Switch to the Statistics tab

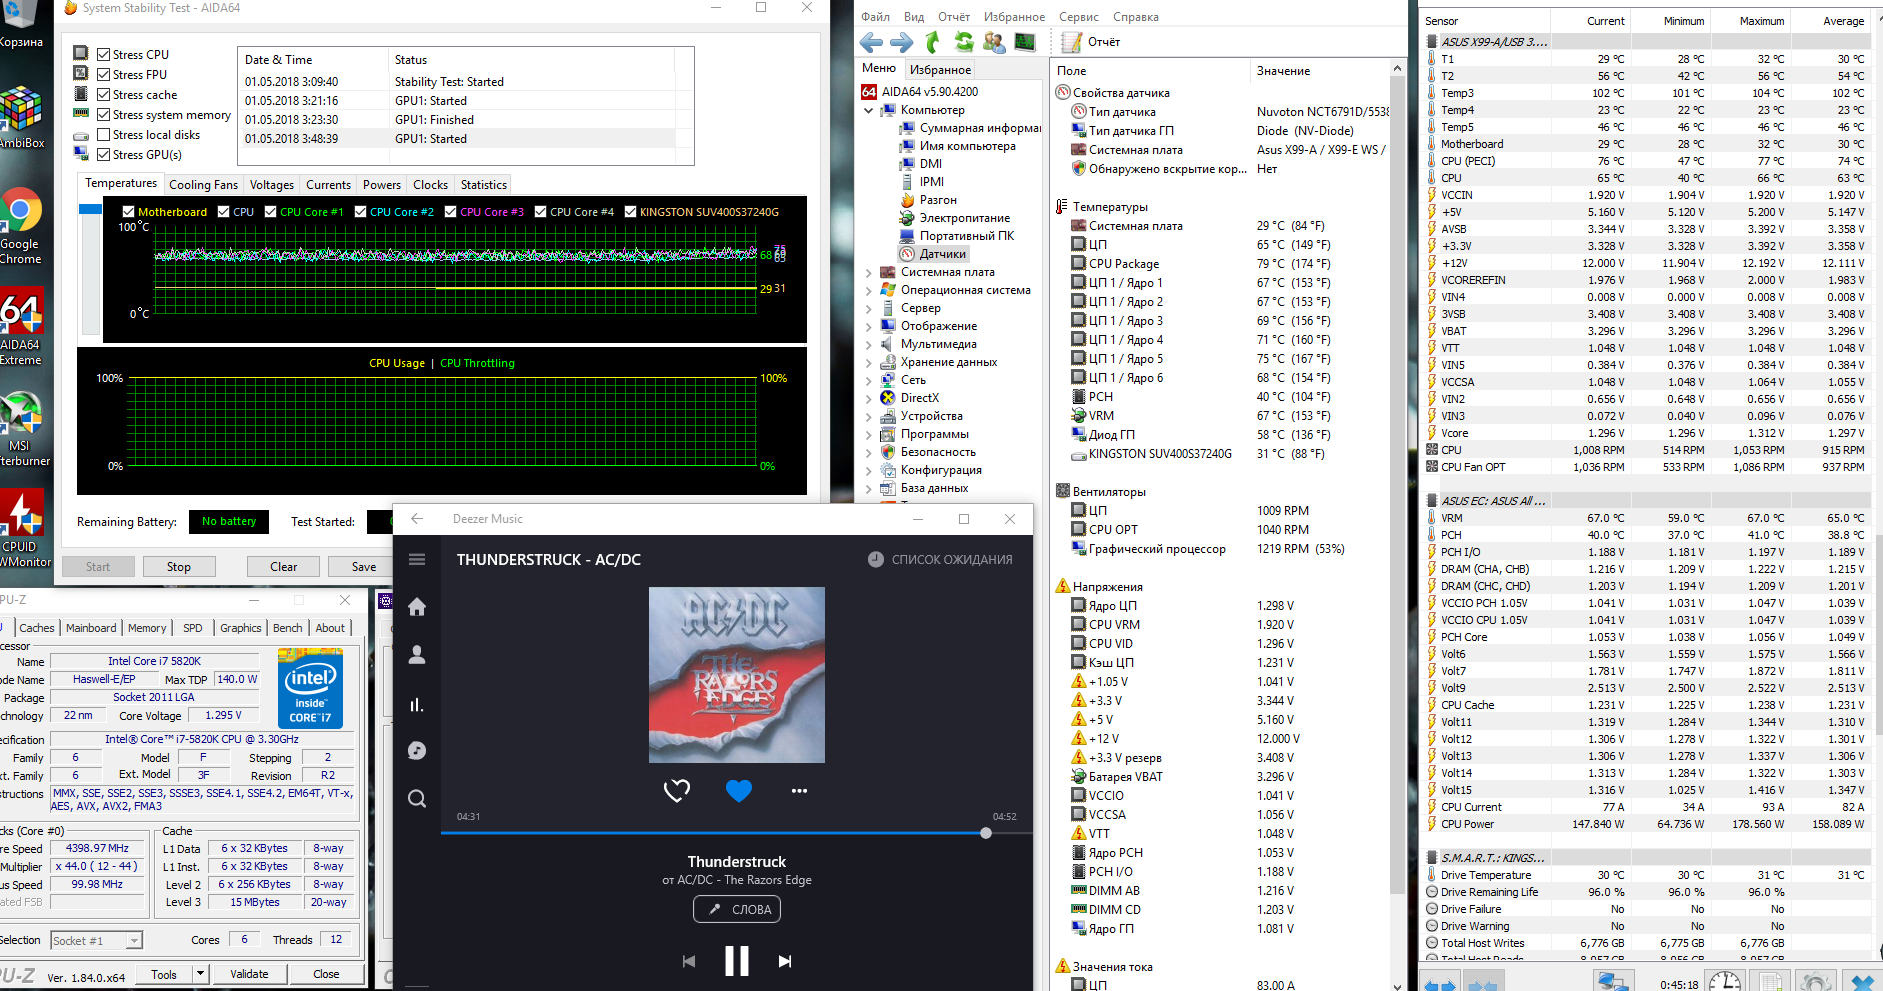[484, 185]
